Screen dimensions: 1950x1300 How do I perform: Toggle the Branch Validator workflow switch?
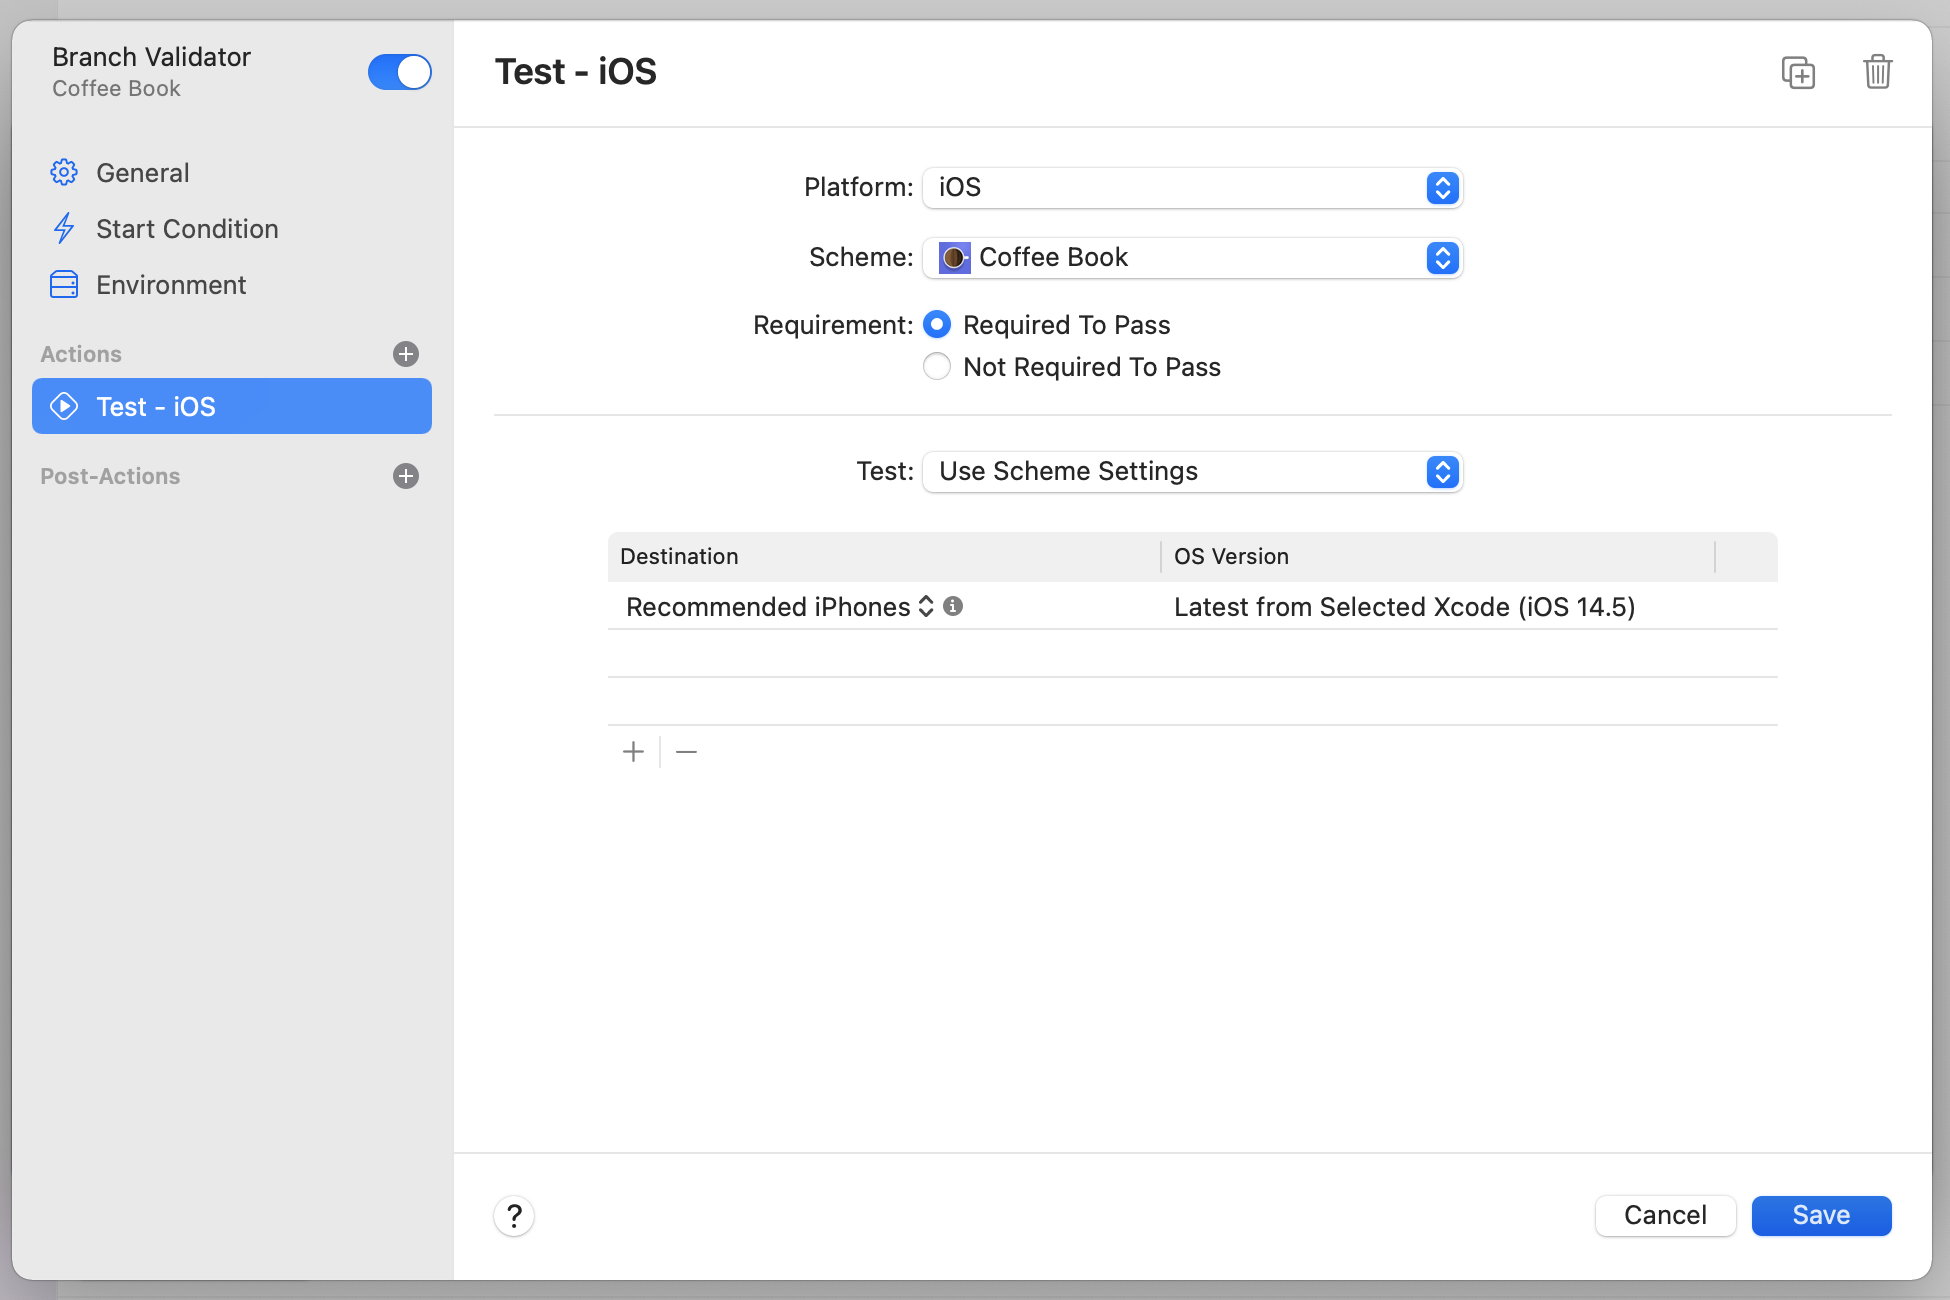click(x=399, y=72)
